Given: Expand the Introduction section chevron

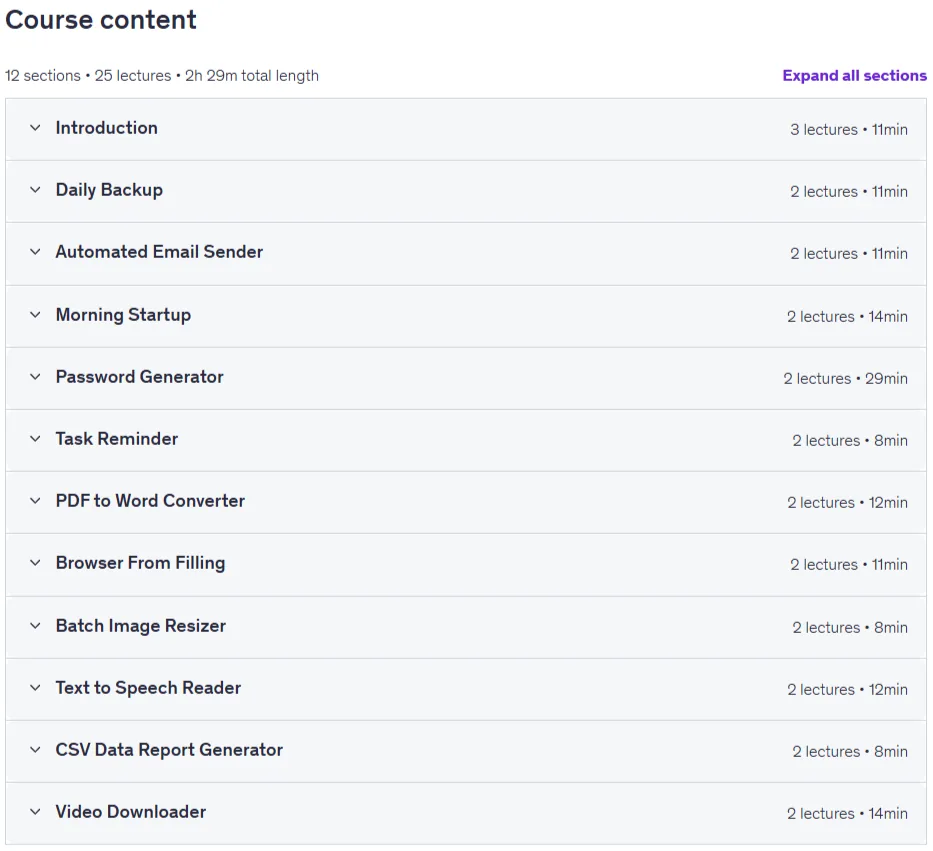Looking at the screenshot, I should [x=35, y=128].
